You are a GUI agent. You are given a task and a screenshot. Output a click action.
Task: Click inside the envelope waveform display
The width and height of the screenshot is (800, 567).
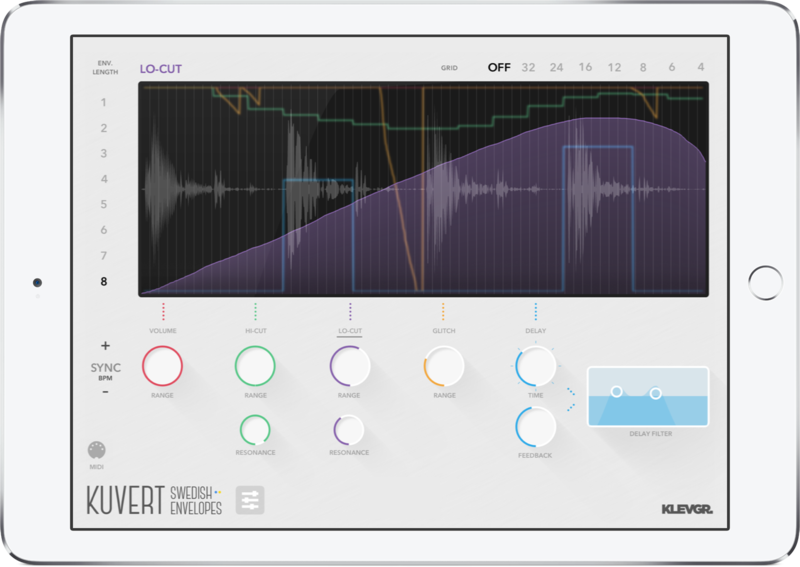point(423,190)
